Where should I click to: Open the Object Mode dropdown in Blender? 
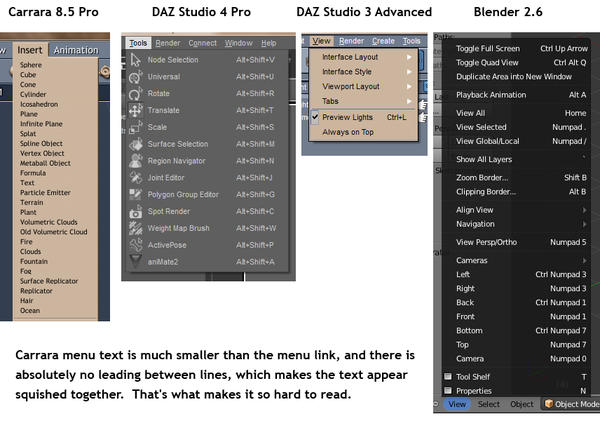coord(571,404)
